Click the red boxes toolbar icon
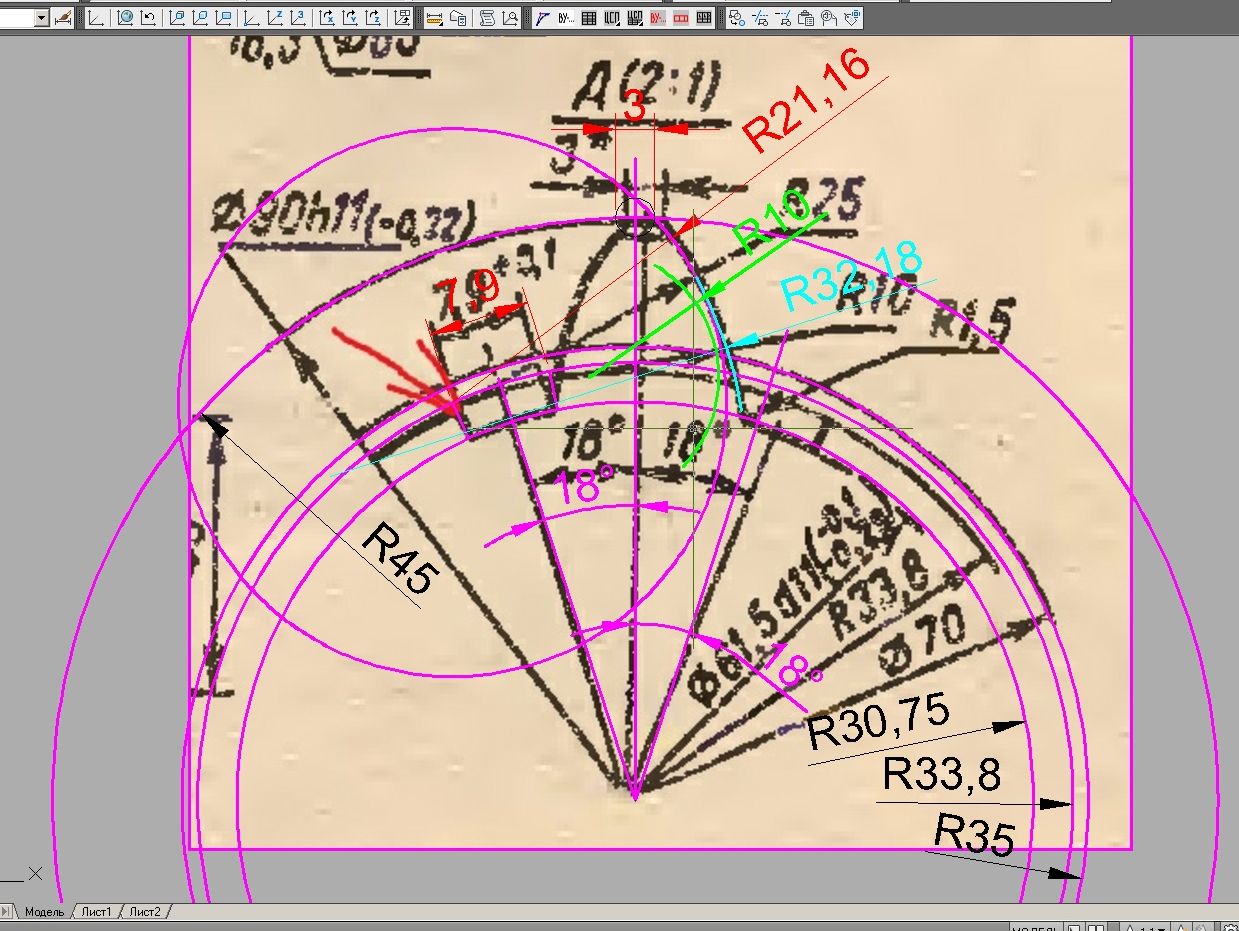 (681, 18)
